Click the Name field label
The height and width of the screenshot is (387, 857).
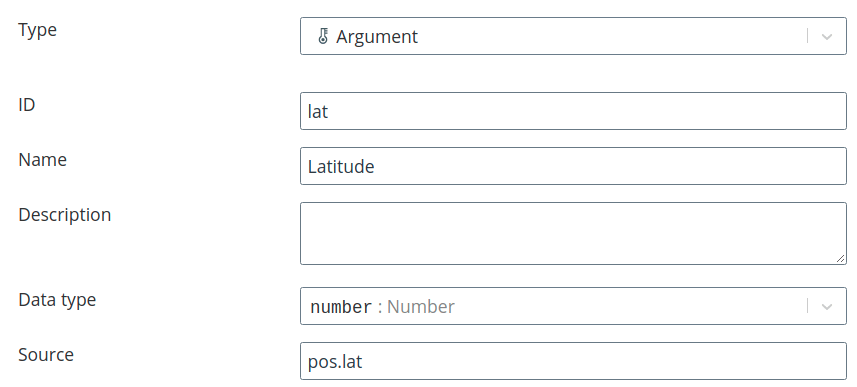tap(43, 160)
